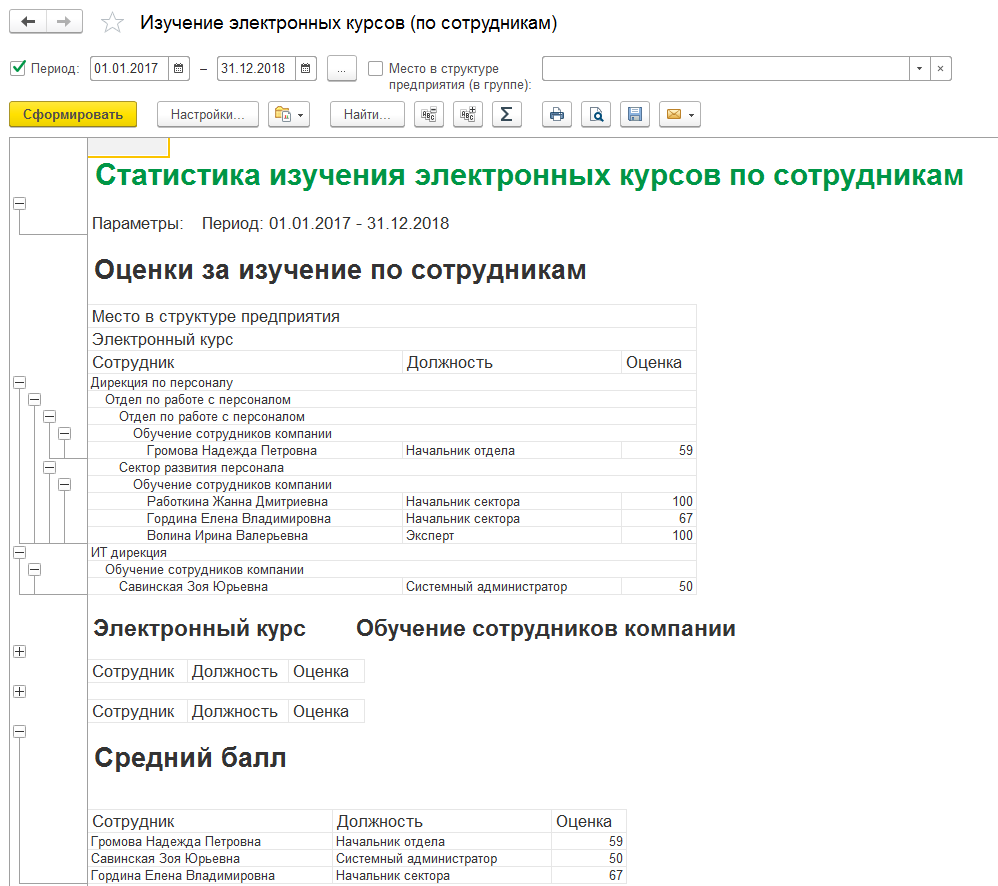Open the enterprise structure field dropdown arrow
Viewport: 998px width, 886px height.
(918, 69)
